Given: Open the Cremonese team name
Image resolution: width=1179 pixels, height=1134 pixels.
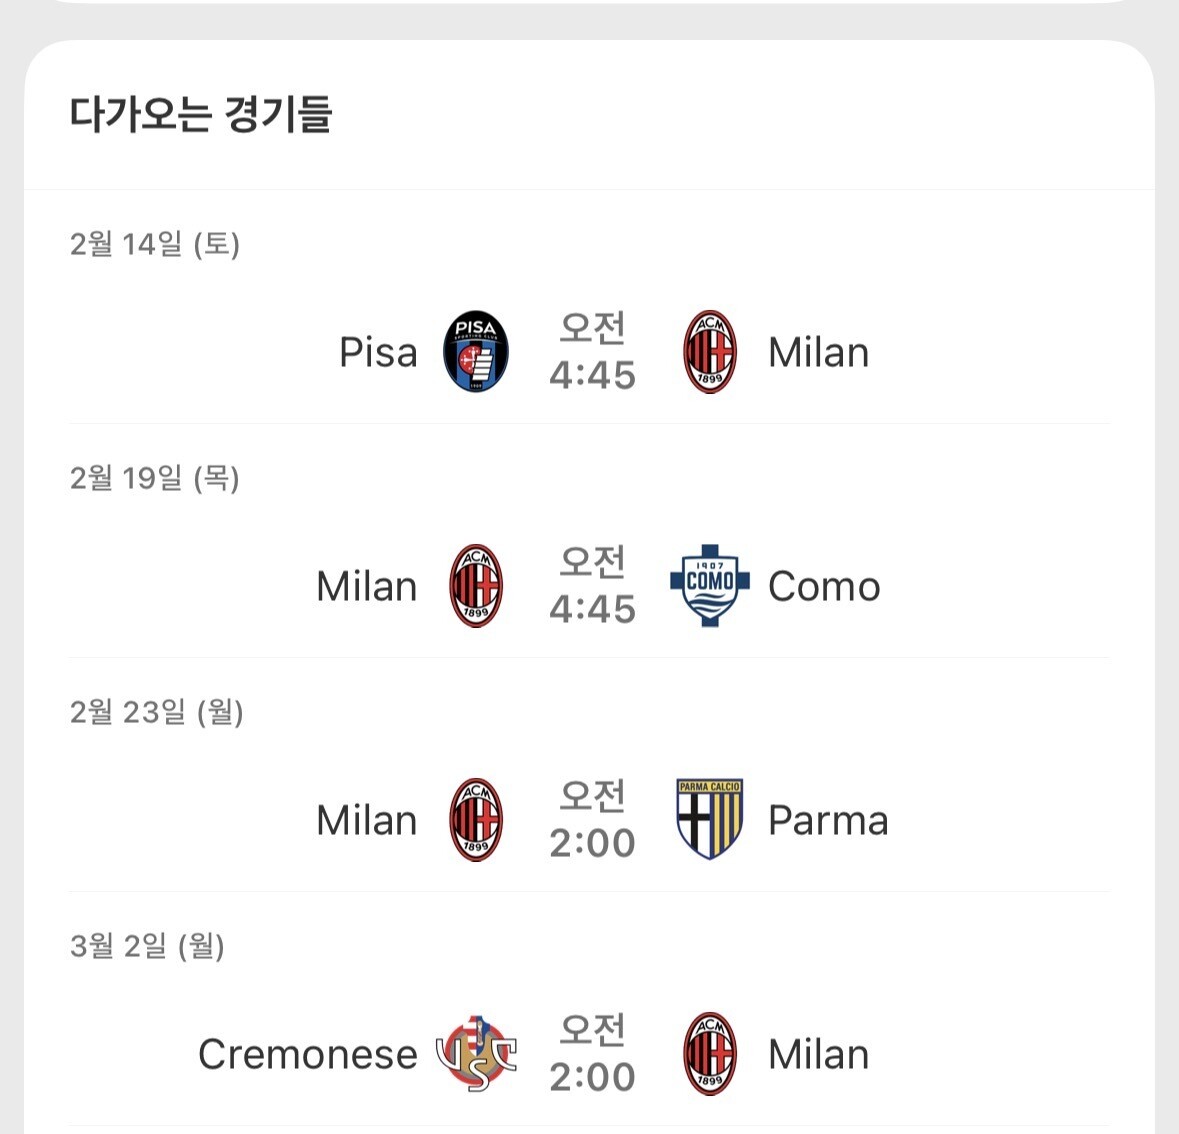Looking at the screenshot, I should click(307, 1054).
